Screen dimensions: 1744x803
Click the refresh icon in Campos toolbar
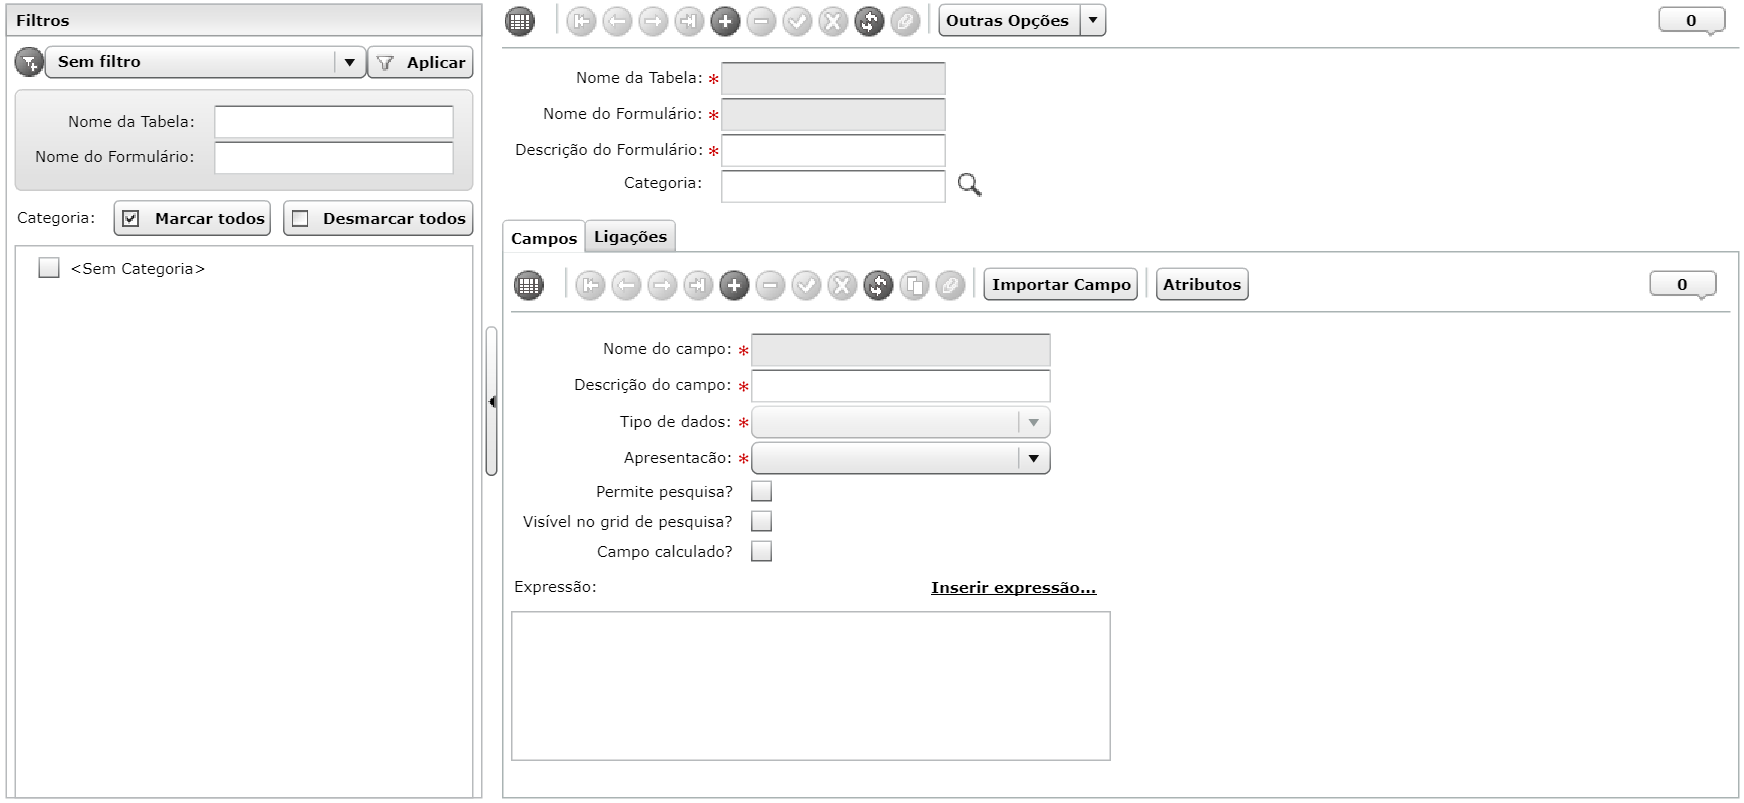878,285
